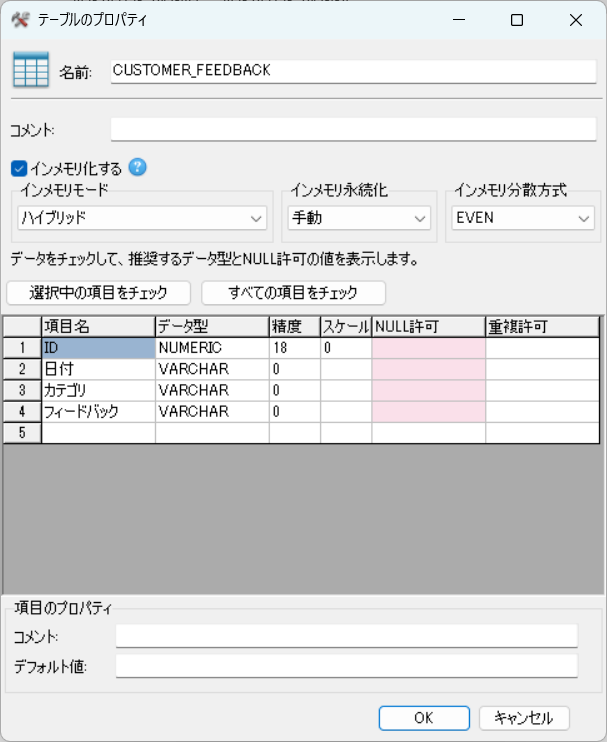The image size is (607, 742).
Task: Click the top table コメント field
Action: (353, 129)
